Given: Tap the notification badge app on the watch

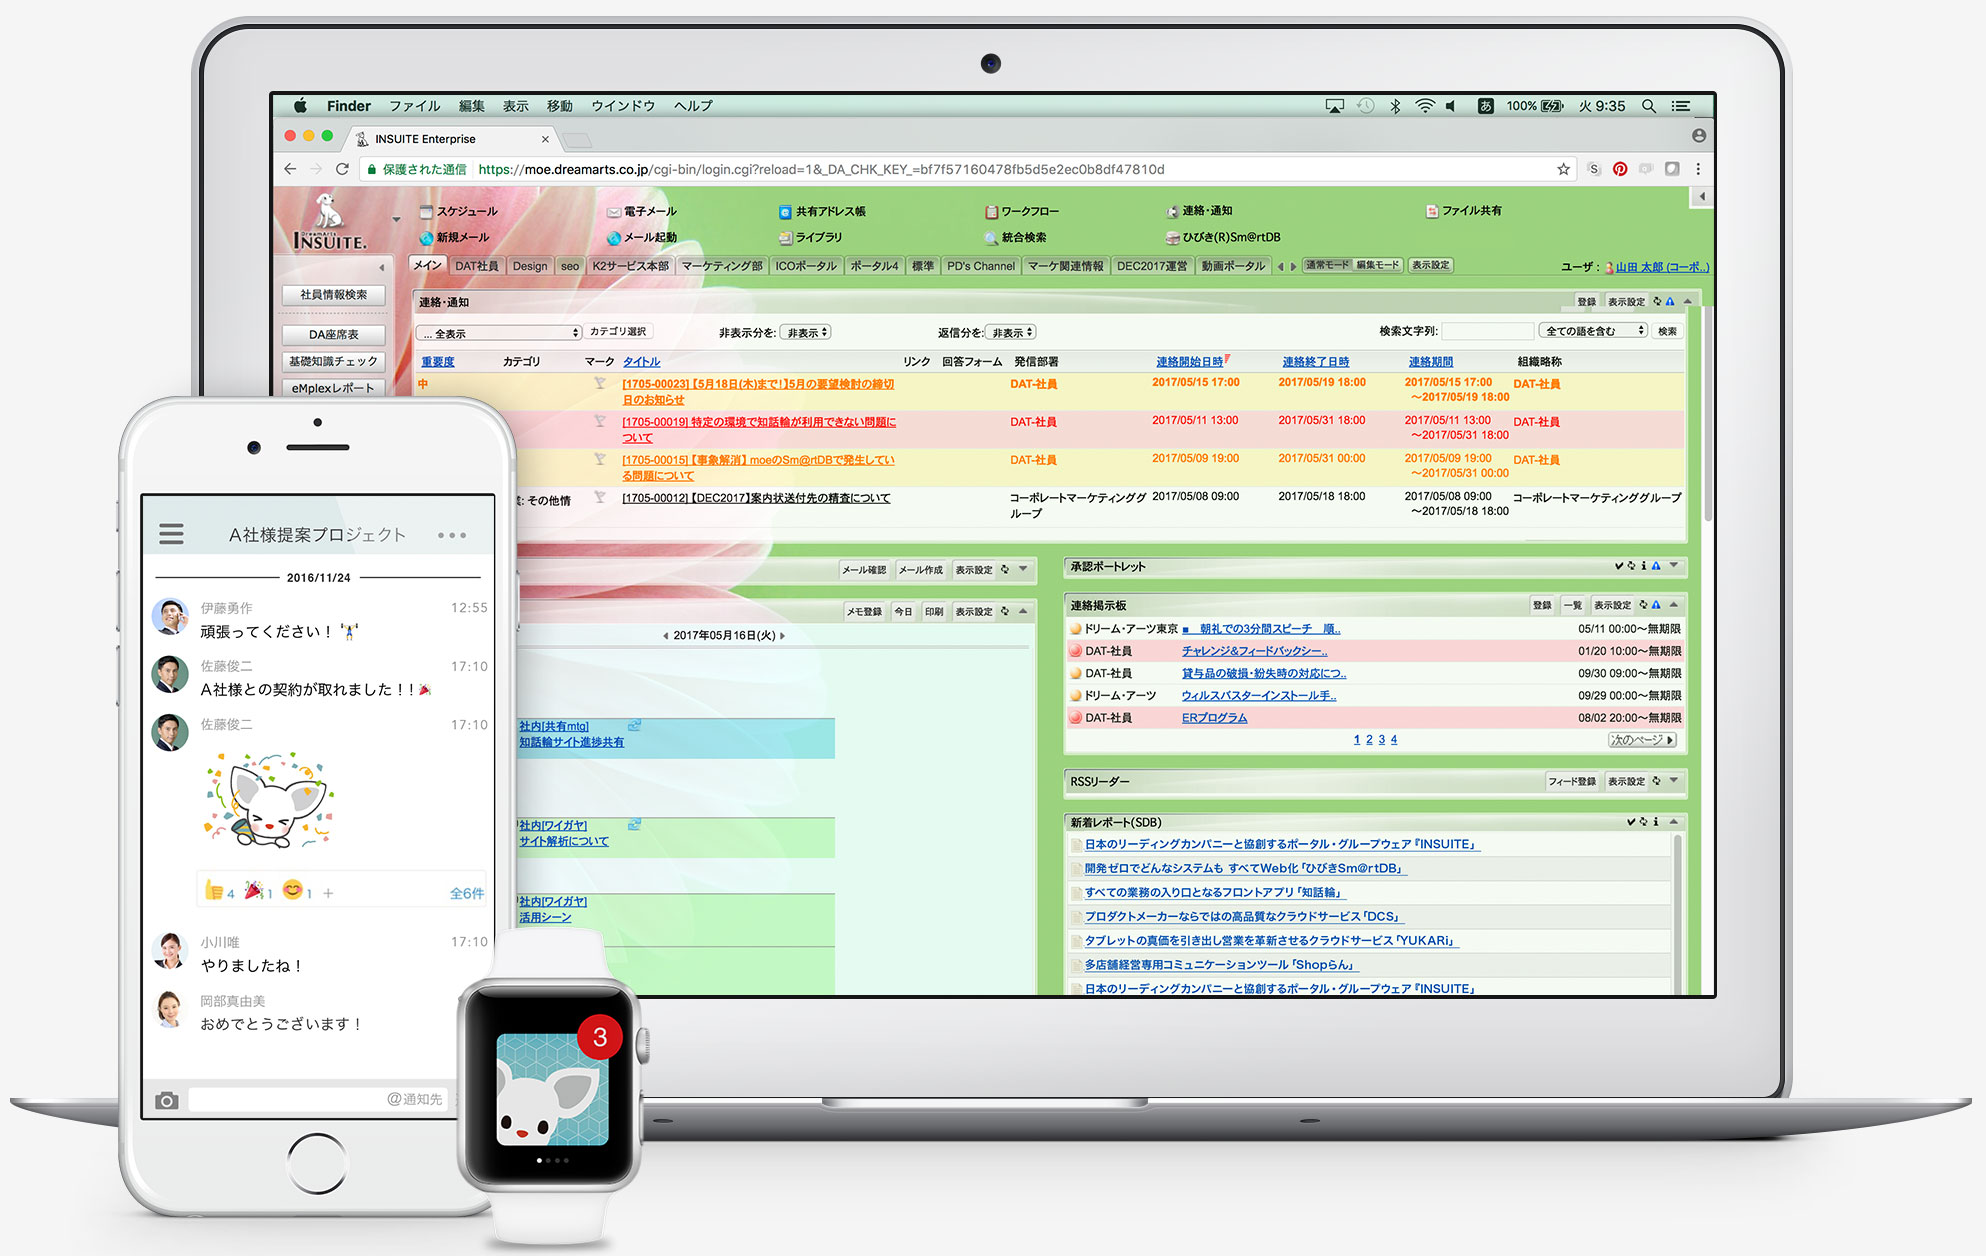Looking at the screenshot, I should tap(553, 1089).
